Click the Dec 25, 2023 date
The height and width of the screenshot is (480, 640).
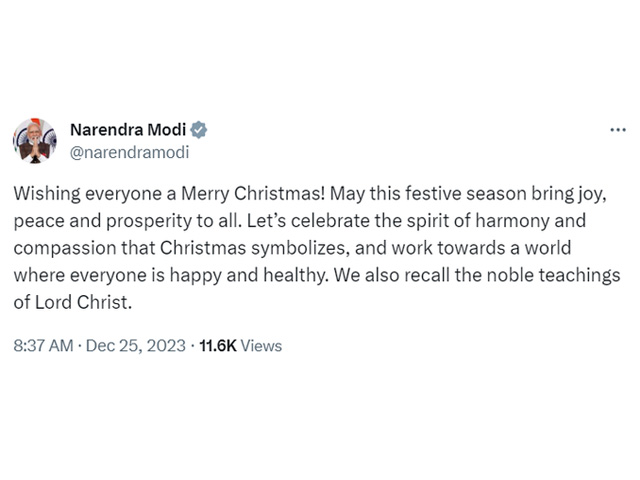point(136,346)
